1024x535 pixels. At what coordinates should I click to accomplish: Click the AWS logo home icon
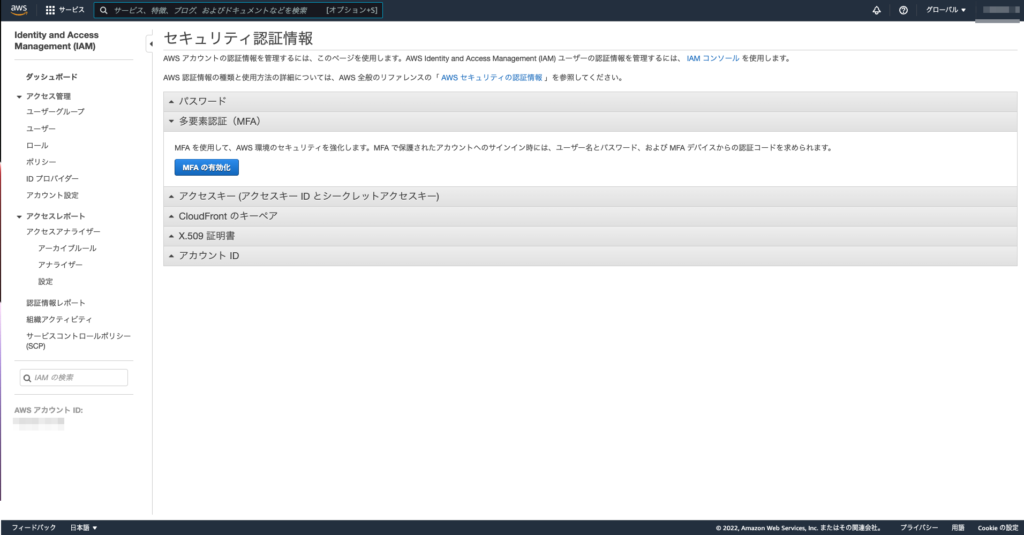coord(19,10)
